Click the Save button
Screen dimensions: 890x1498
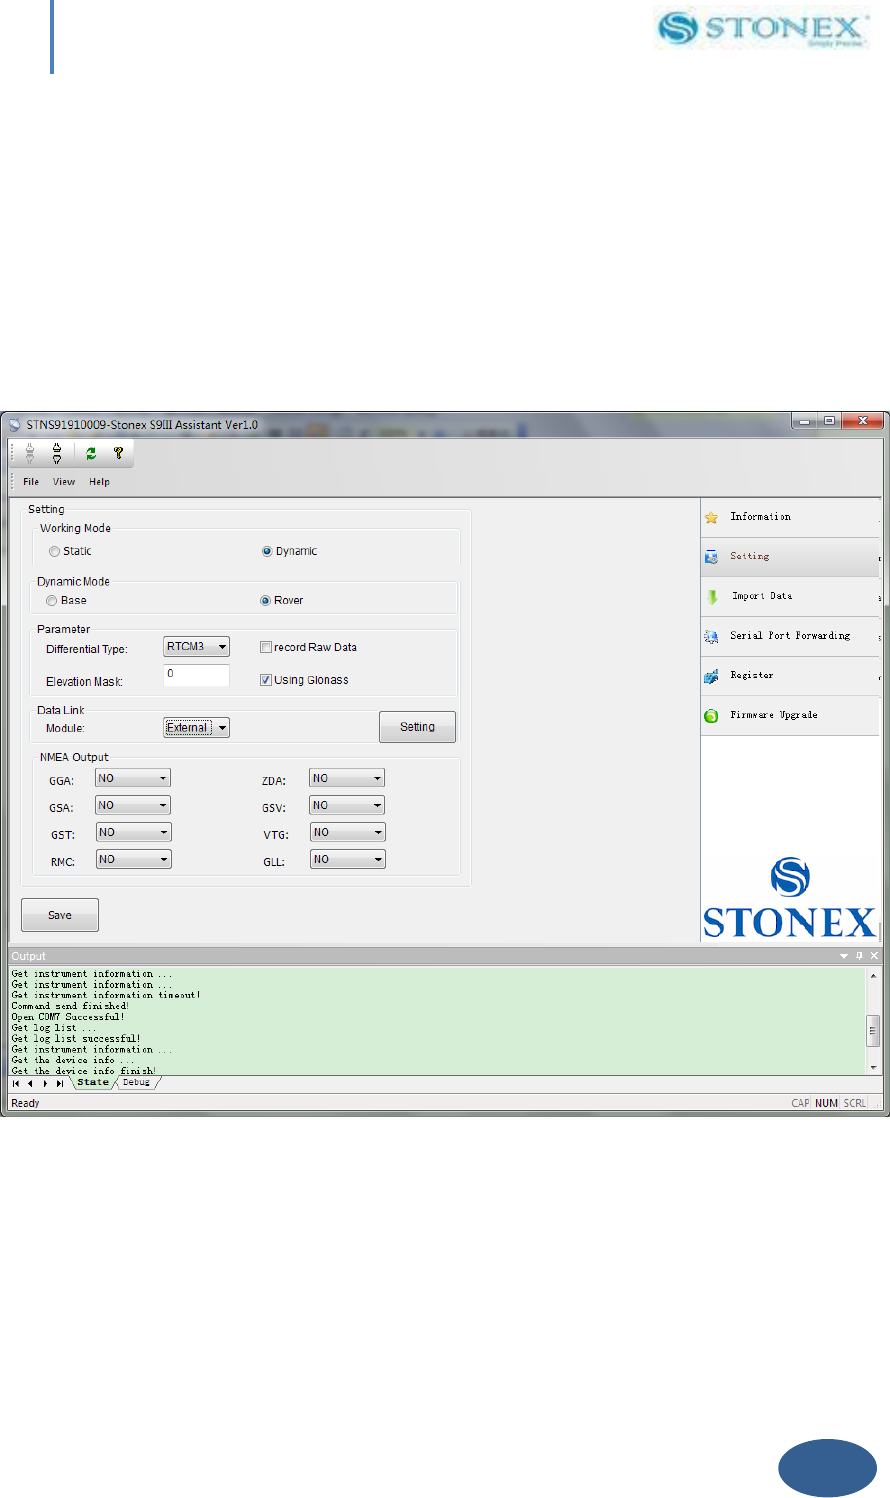click(60, 915)
